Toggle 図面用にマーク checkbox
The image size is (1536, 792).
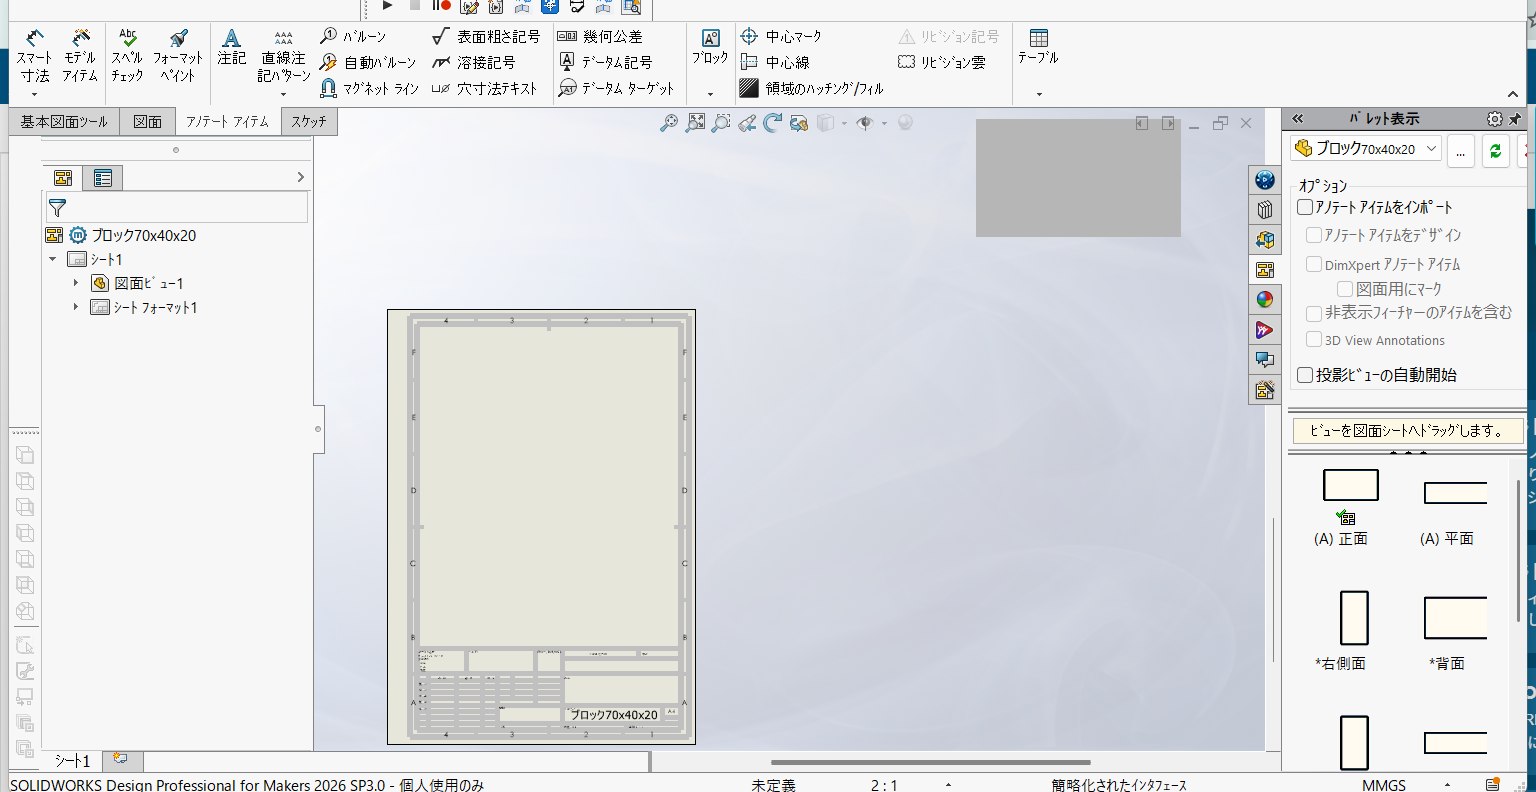pyautogui.click(x=1345, y=289)
